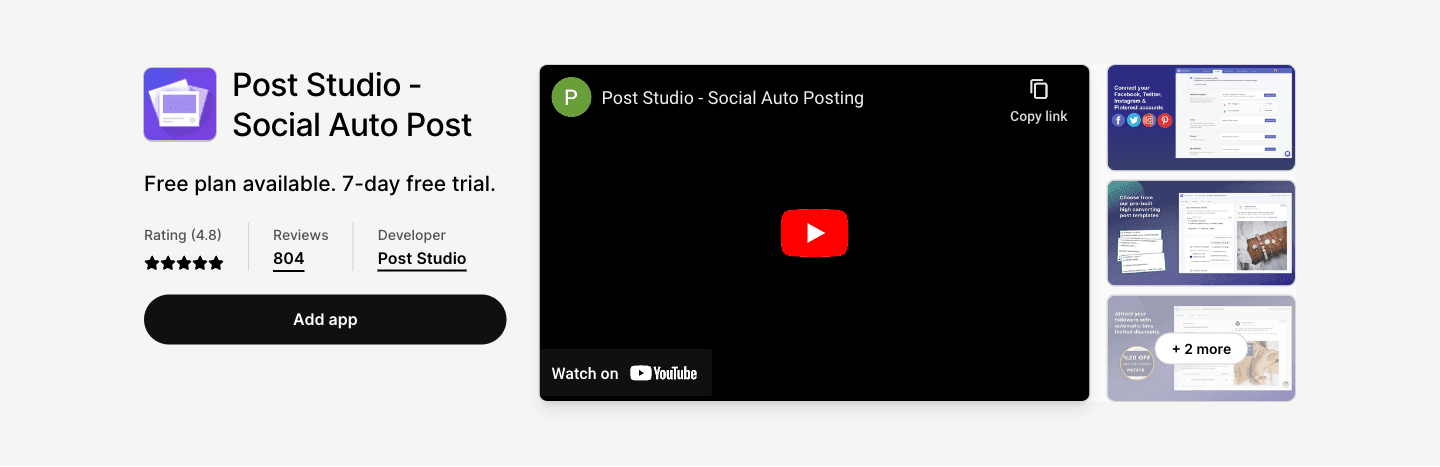Open the Connect your Facebook accounts screenshot thumbnail
This screenshot has width=1440, height=467.
[x=1201, y=118]
